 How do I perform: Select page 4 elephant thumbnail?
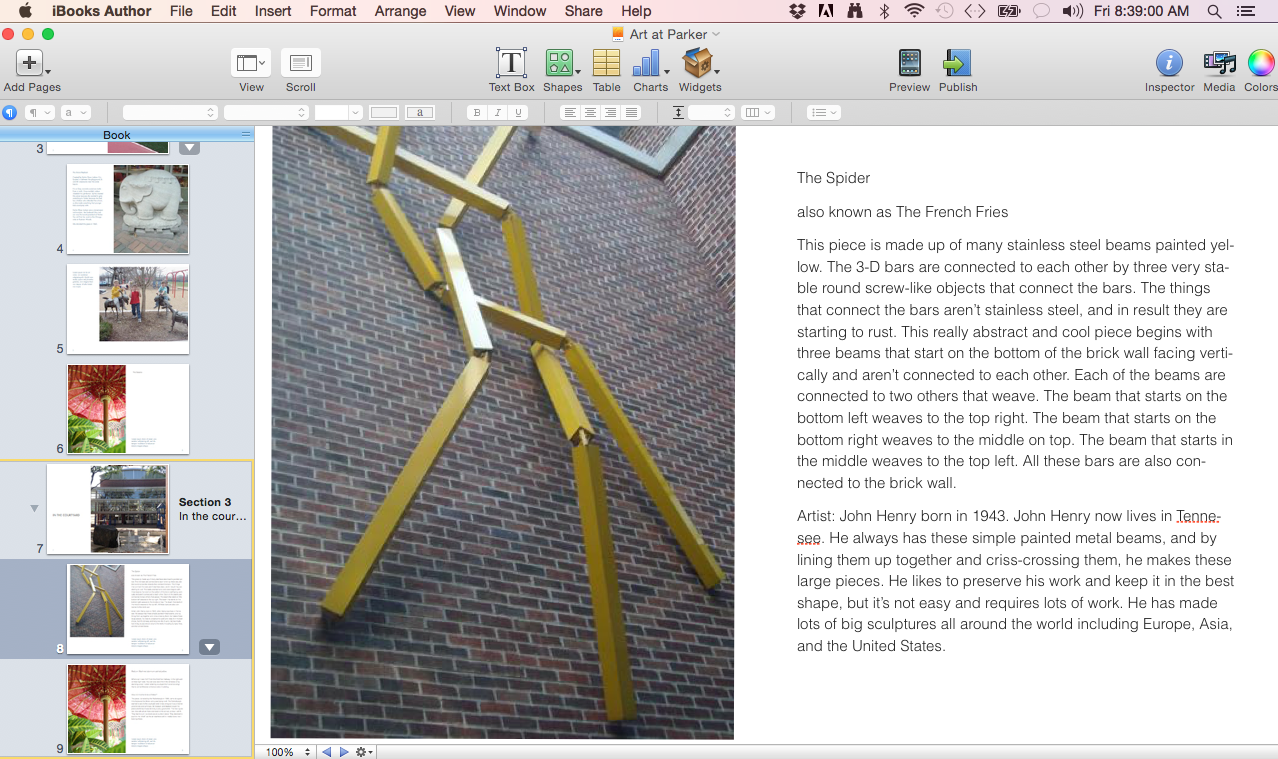(x=127, y=210)
